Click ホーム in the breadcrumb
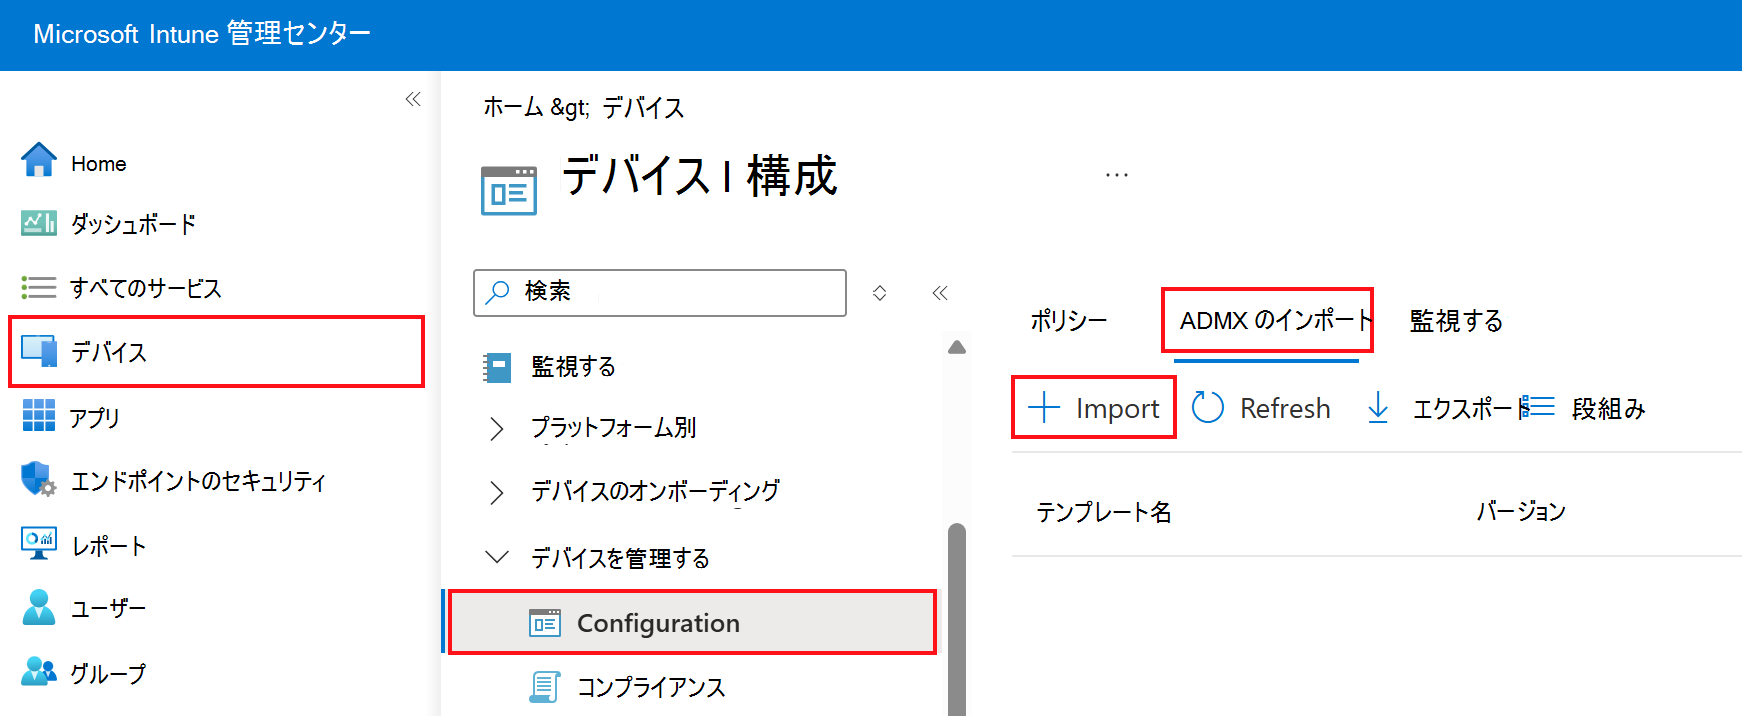This screenshot has height=716, width=1742. pos(513,107)
